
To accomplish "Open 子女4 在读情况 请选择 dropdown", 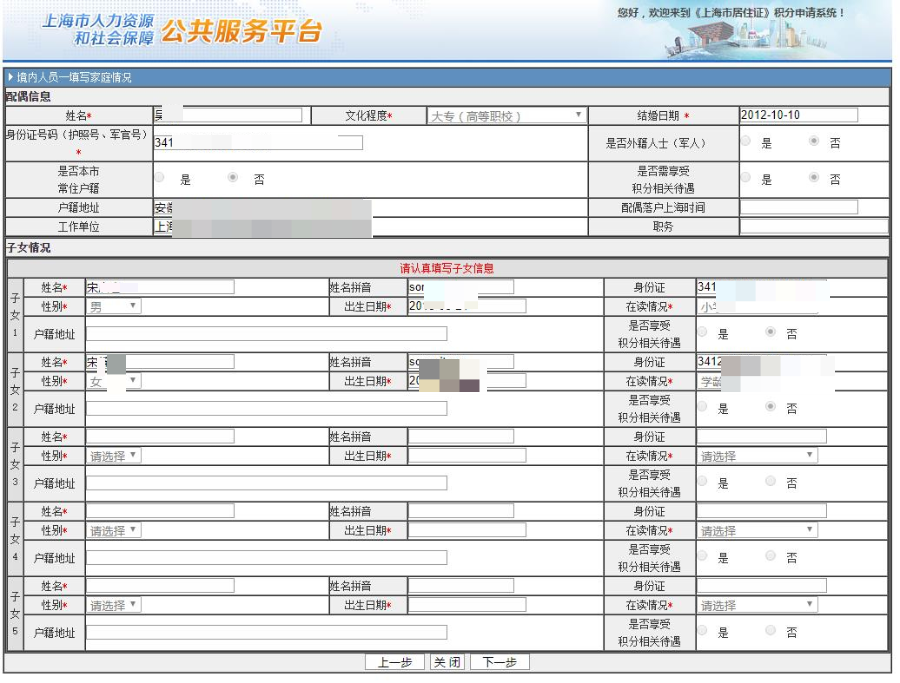I will pyautogui.click(x=758, y=530).
